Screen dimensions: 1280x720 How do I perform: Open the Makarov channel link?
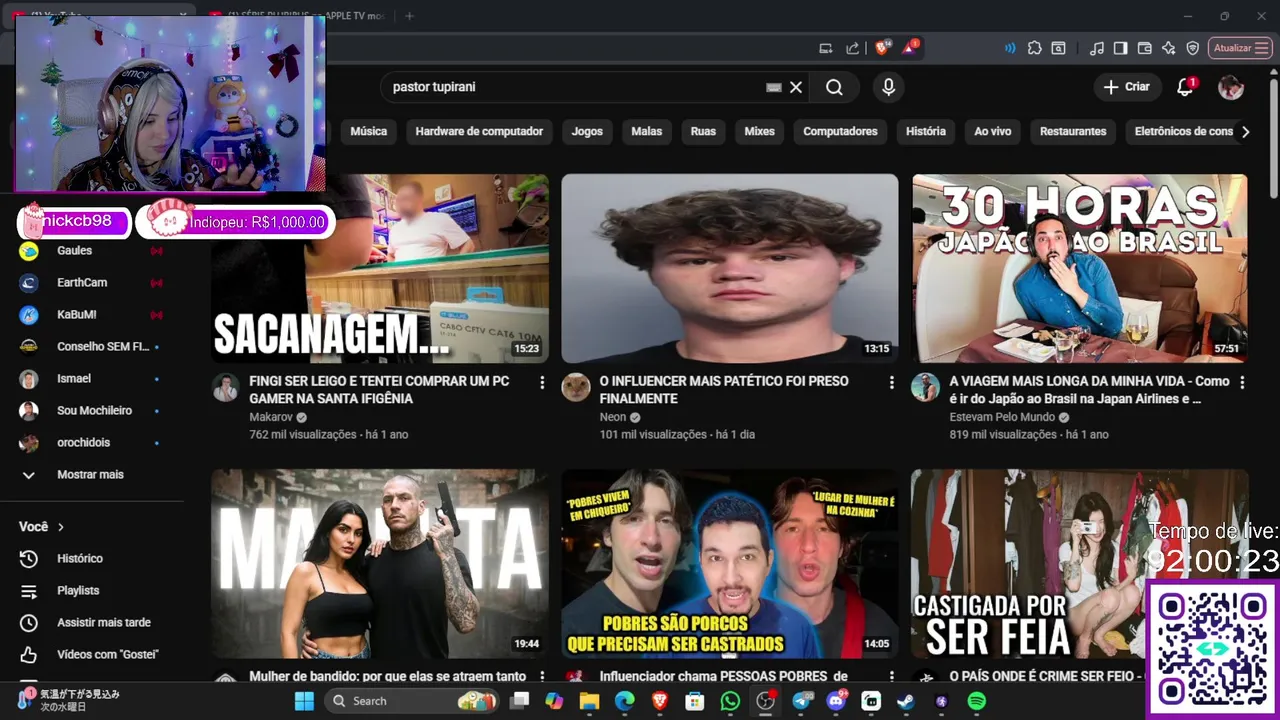coord(270,417)
